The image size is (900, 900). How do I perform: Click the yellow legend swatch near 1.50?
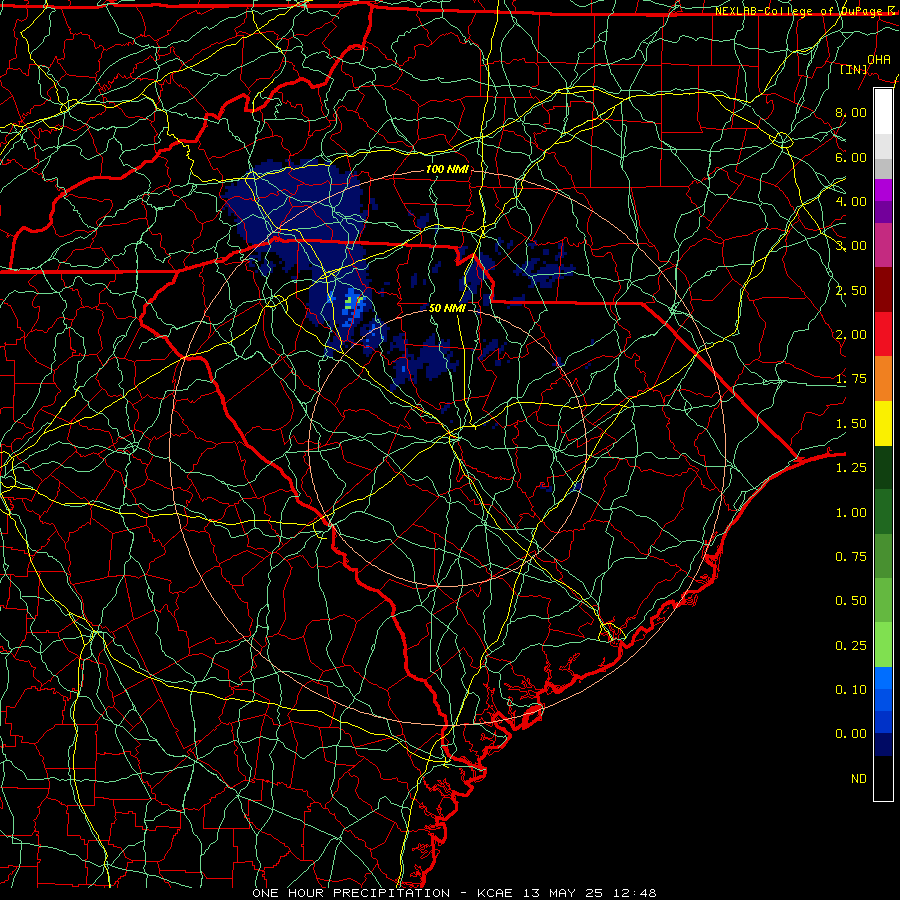tap(883, 423)
